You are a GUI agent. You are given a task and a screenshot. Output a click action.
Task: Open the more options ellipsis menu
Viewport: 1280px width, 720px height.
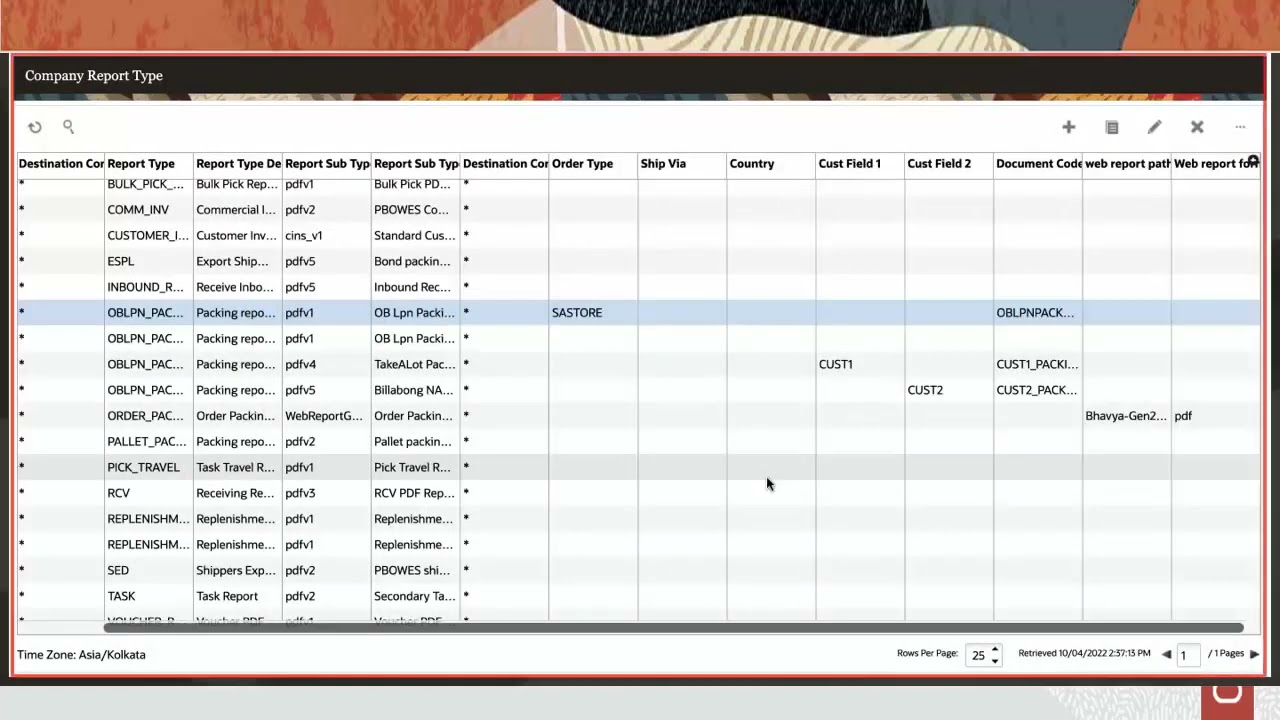pos(1240,127)
